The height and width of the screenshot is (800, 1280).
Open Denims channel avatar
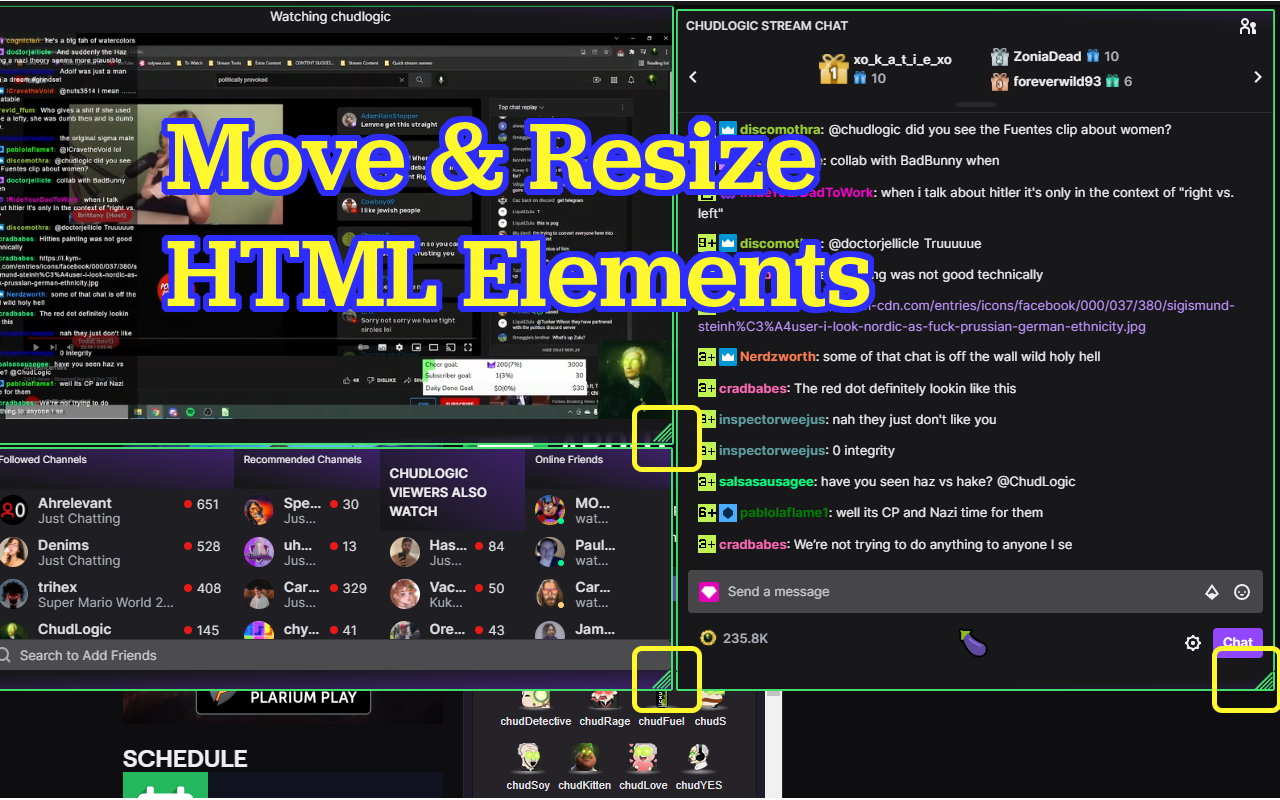click(14, 552)
